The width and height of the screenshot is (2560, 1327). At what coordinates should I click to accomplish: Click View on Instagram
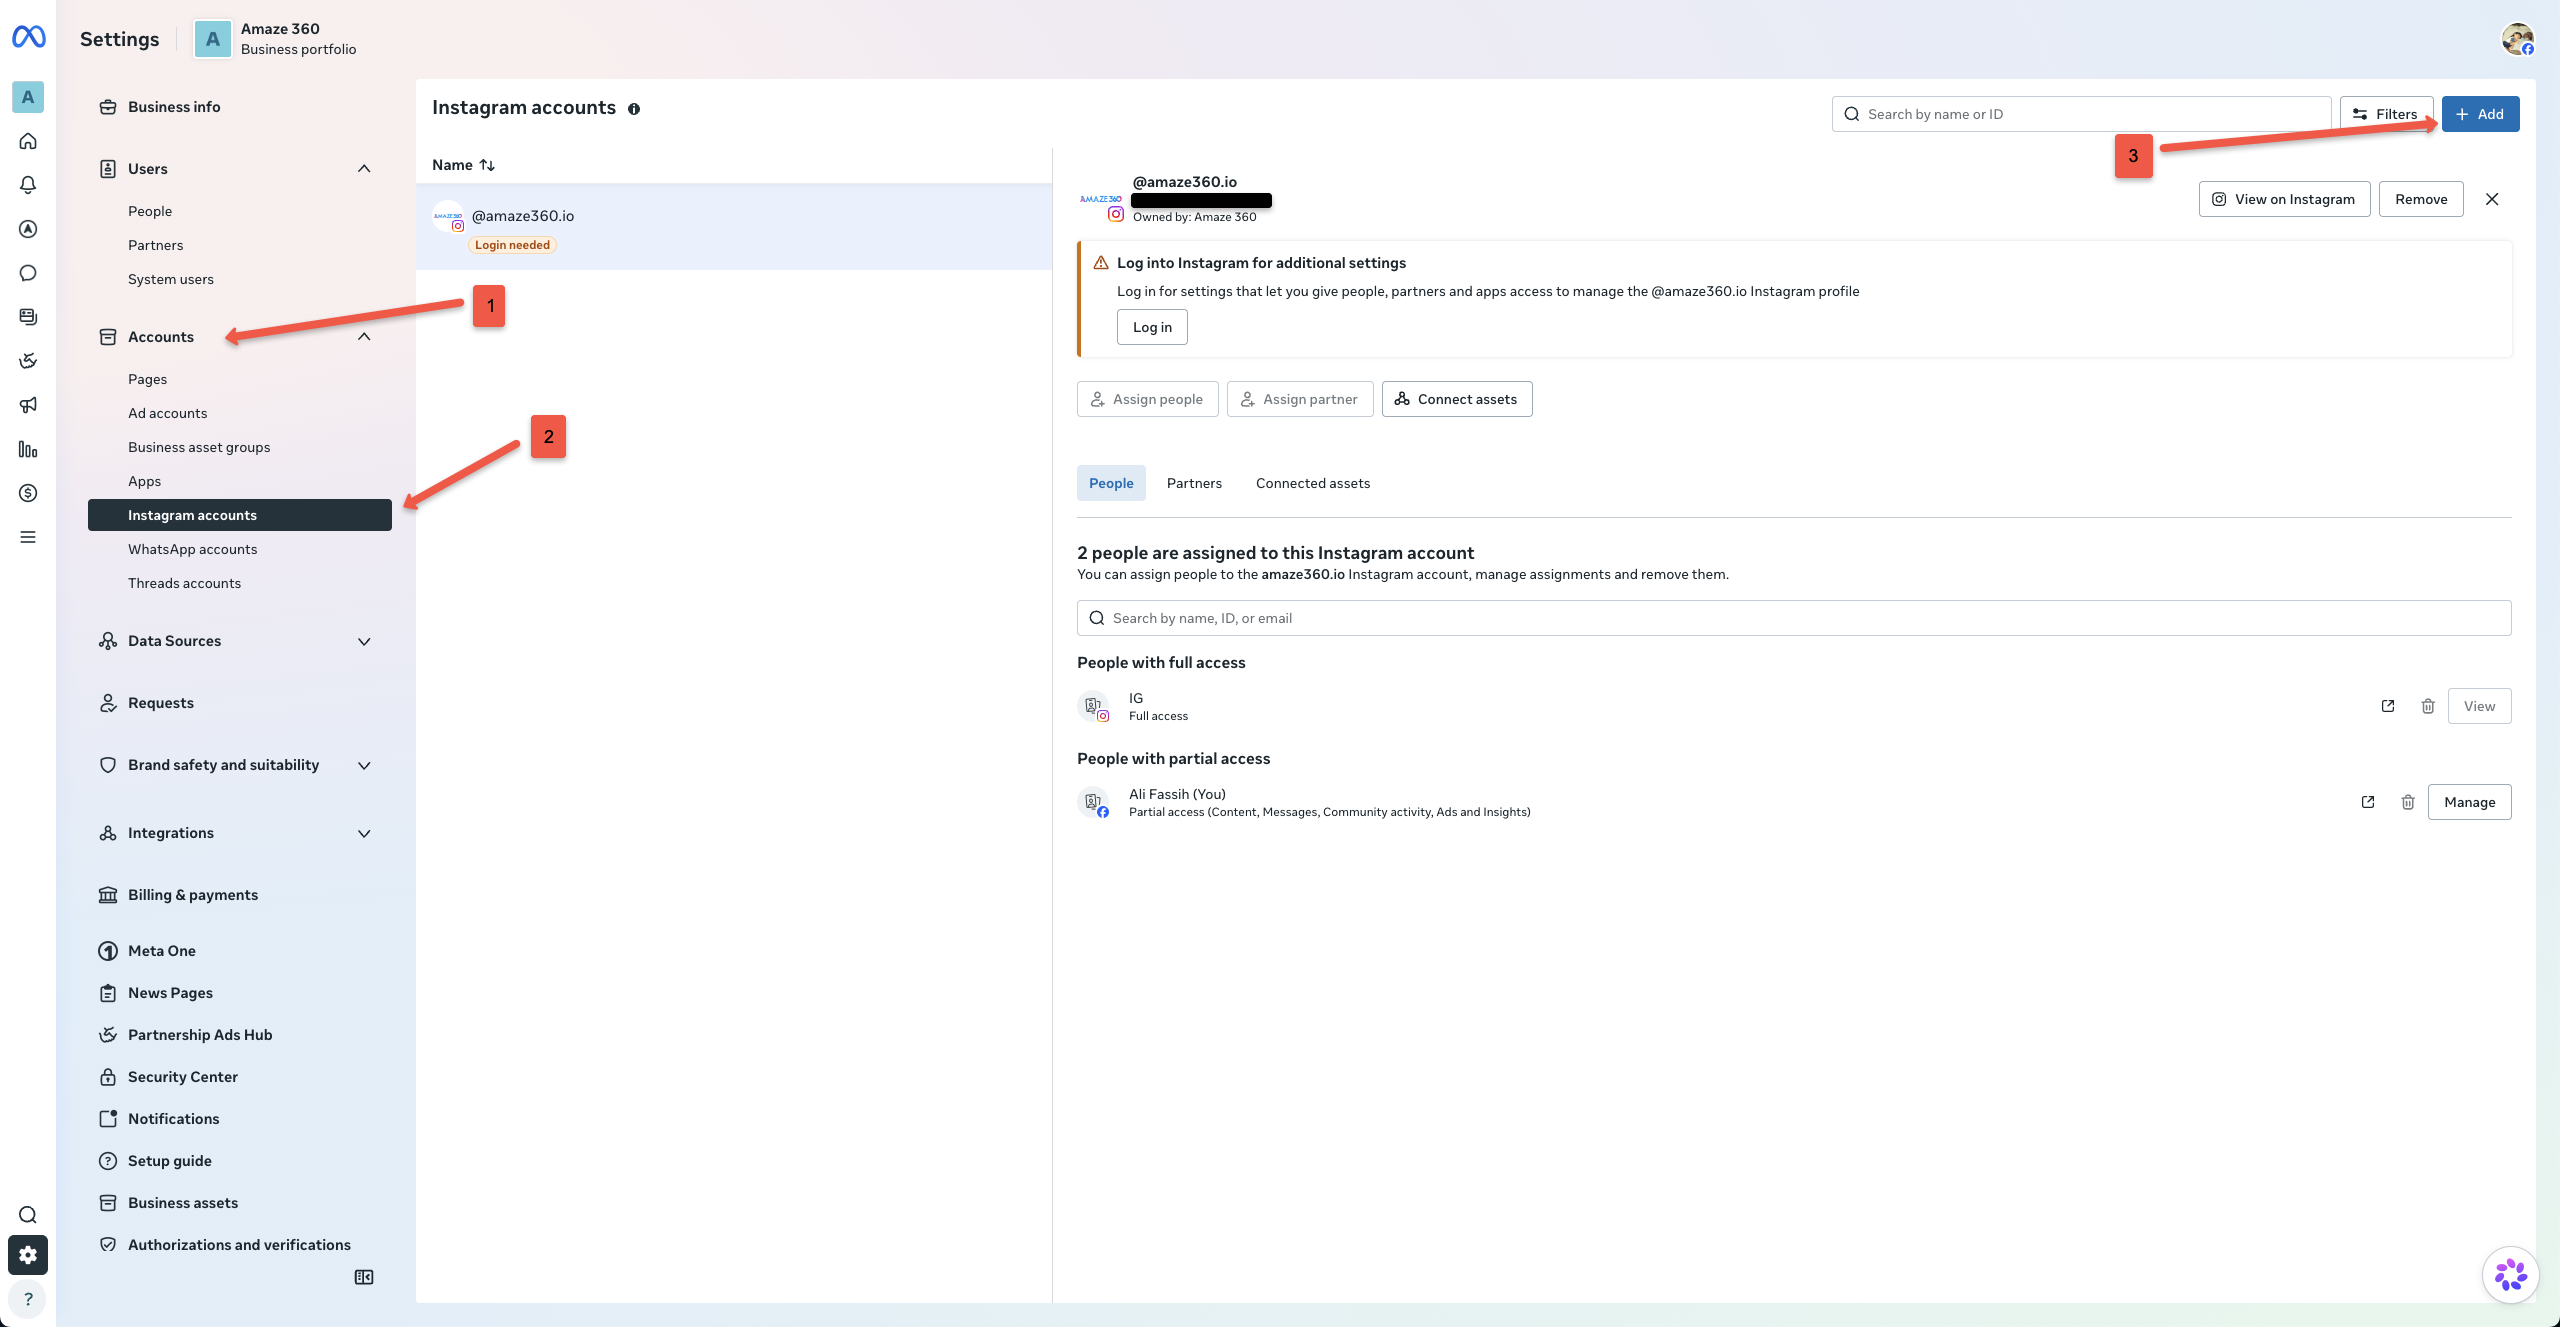(x=2284, y=199)
